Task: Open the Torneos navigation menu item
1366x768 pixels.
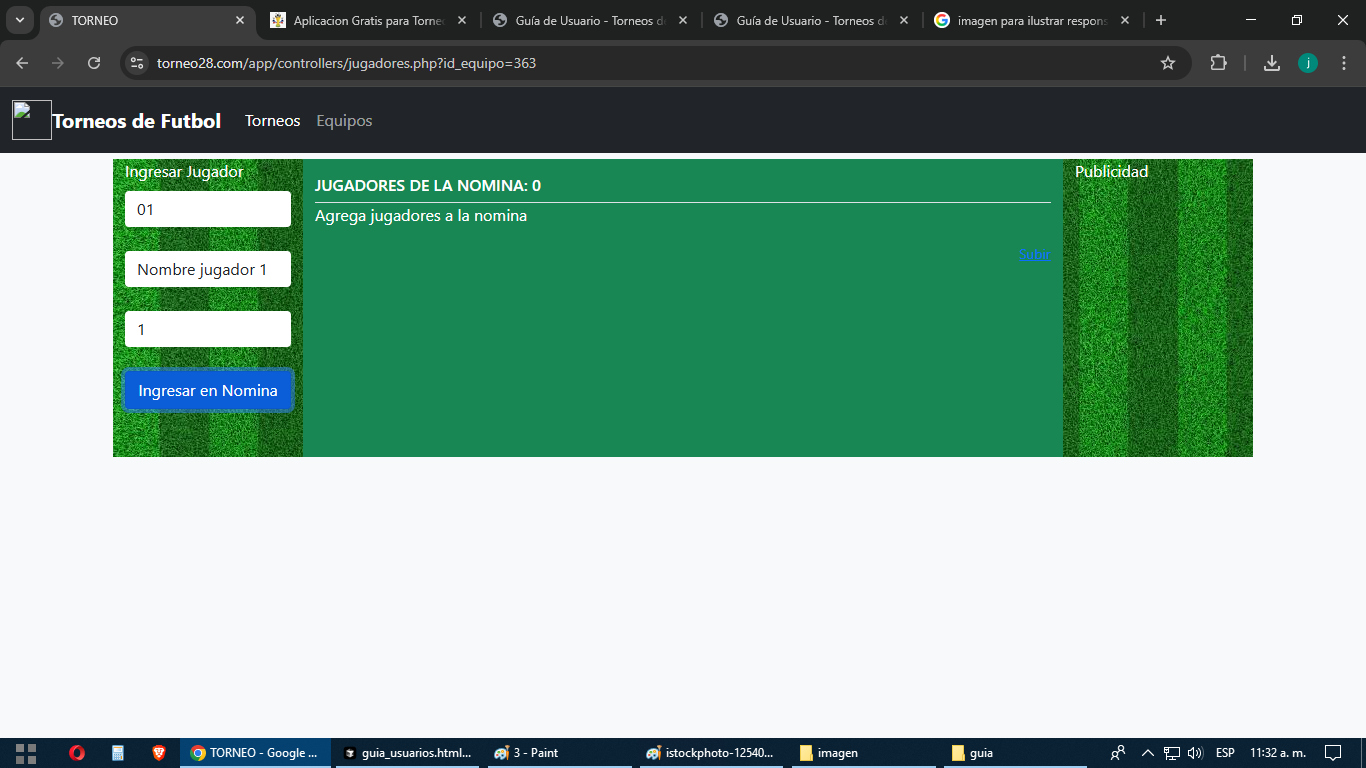Action: [272, 121]
